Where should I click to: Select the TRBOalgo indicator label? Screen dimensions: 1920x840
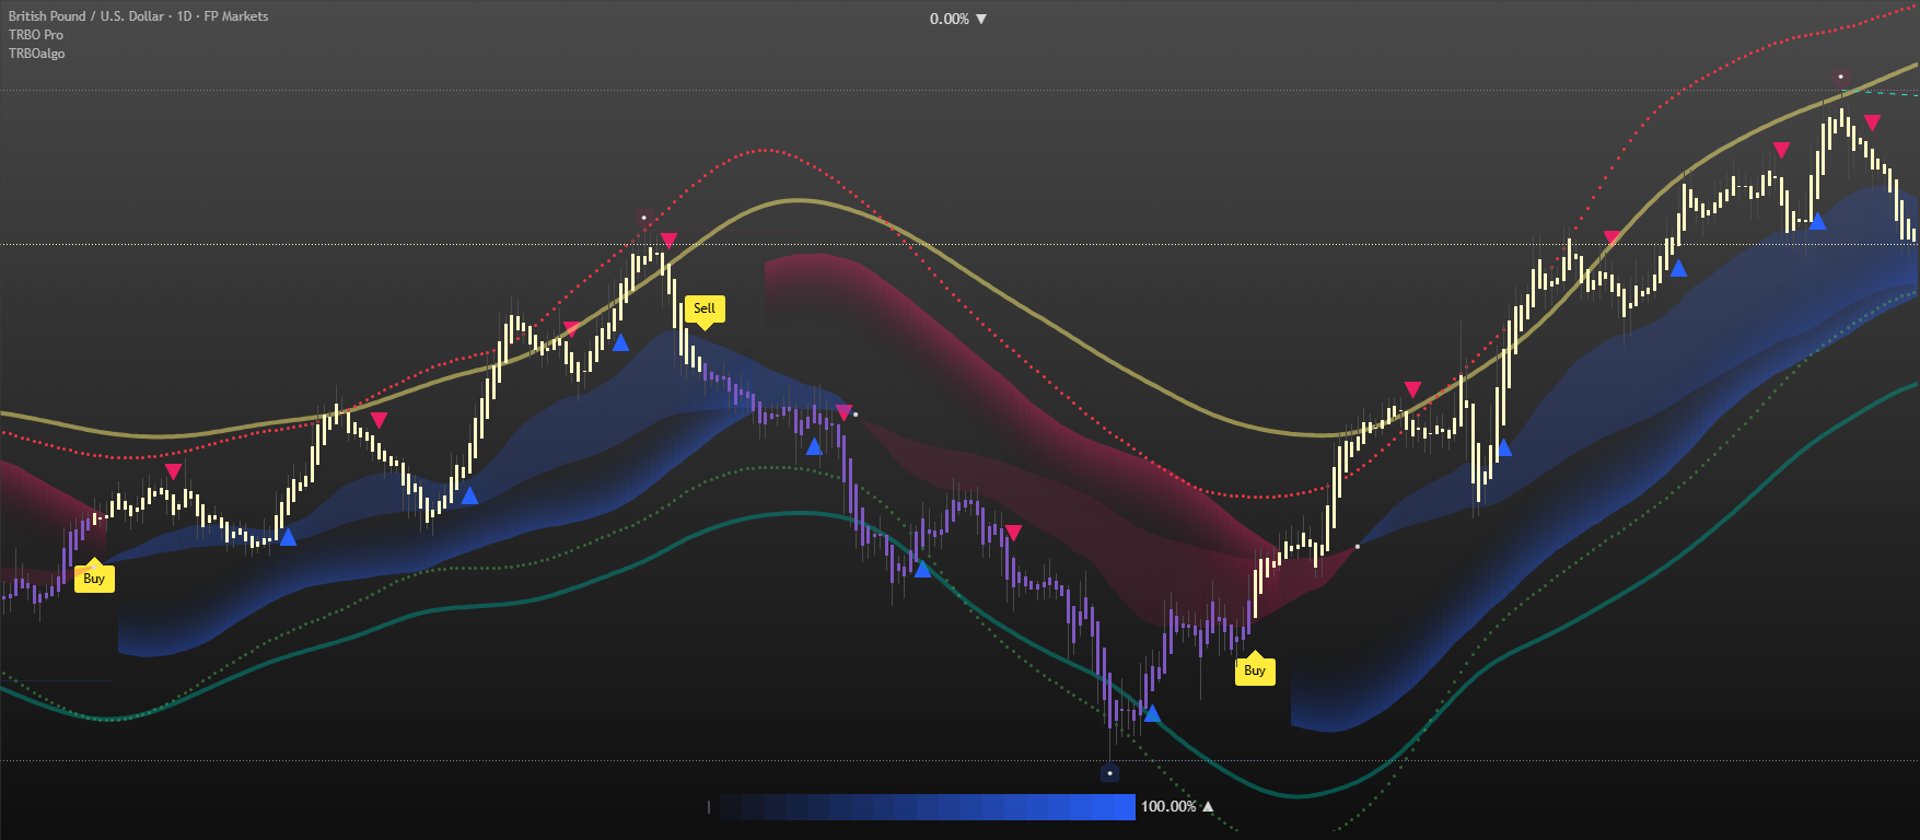[37, 53]
